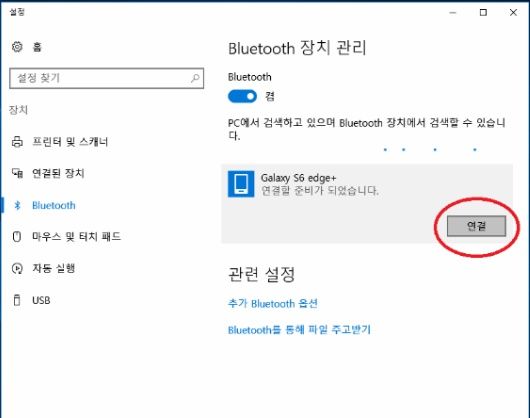Click the USB drive icon
530x418 pixels.
click(x=17, y=300)
